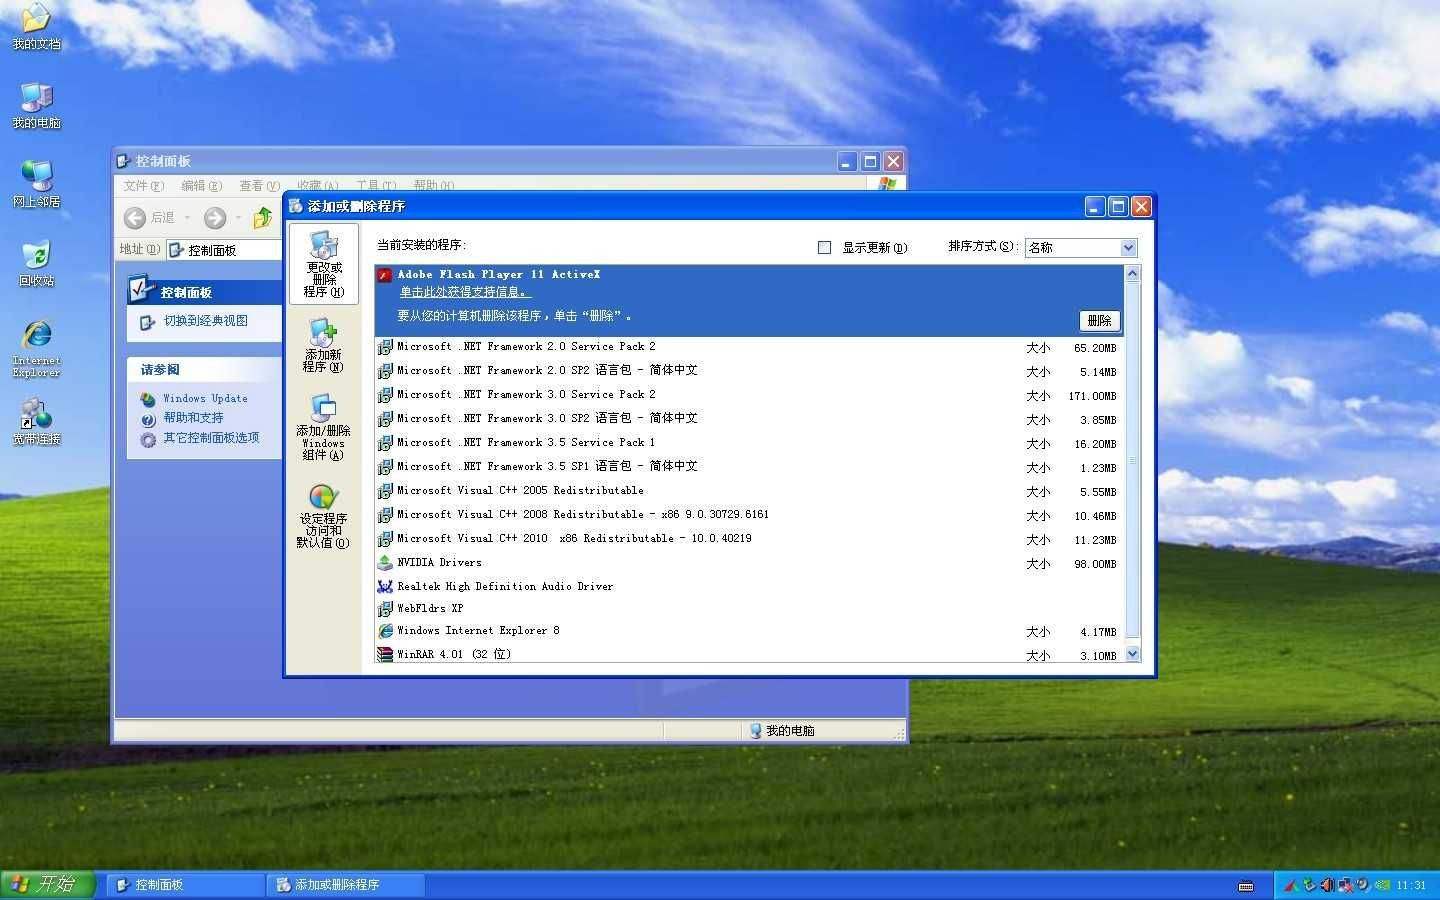The height and width of the screenshot is (900, 1440).
Task: Click language bar keyboard icon on taskbar
Action: point(1246,886)
